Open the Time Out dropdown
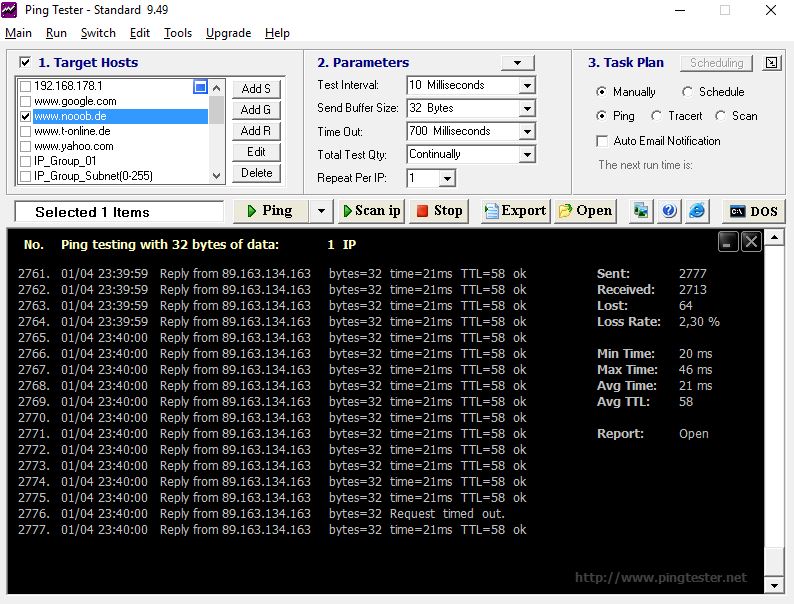Image resolution: width=794 pixels, height=604 pixels. (527, 132)
